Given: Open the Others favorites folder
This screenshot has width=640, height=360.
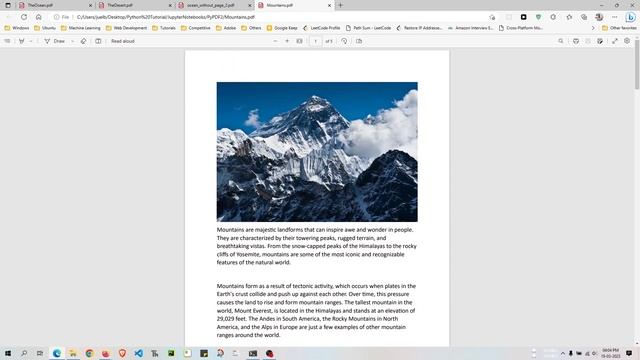Looking at the screenshot, I should point(251,28).
